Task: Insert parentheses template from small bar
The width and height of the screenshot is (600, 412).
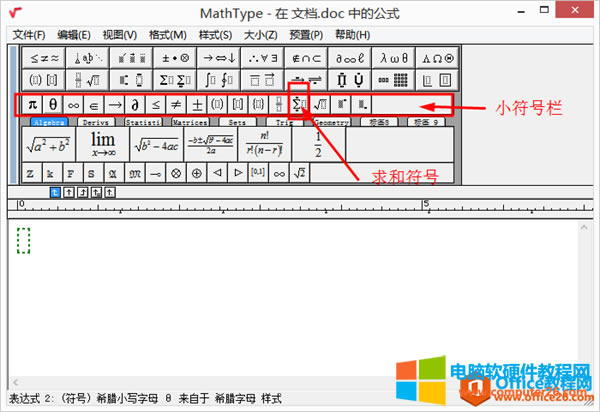Action: coord(217,104)
